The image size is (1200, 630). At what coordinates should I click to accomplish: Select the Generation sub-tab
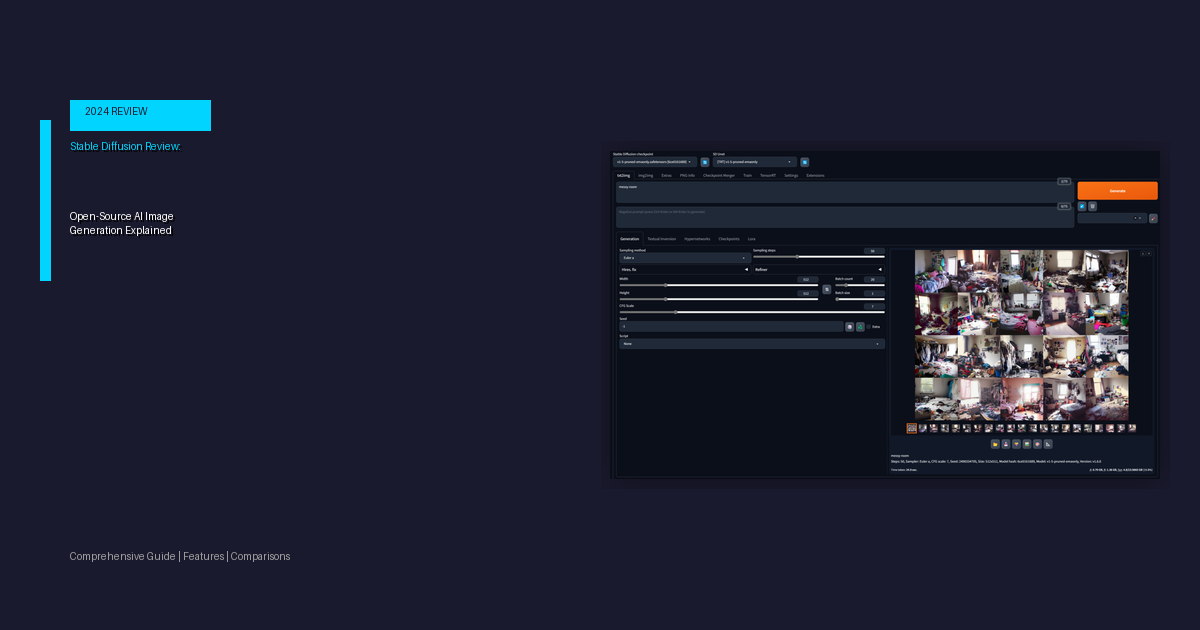[630, 239]
